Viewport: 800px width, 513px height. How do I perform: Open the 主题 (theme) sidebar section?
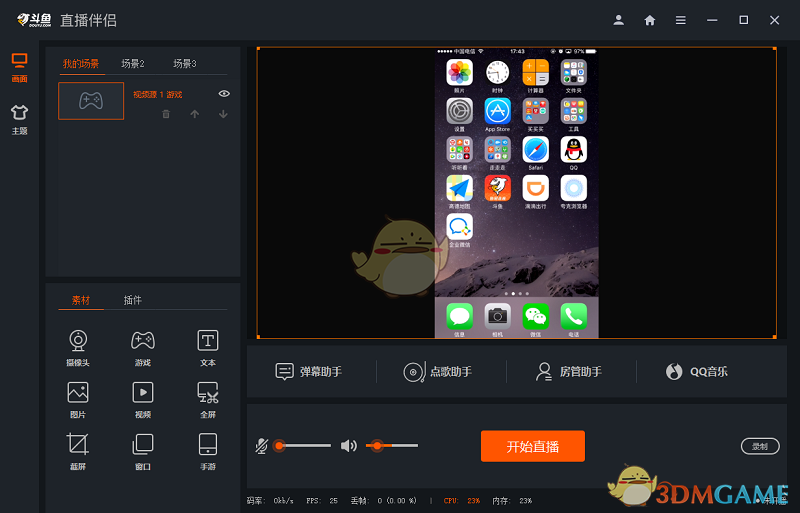[19, 119]
